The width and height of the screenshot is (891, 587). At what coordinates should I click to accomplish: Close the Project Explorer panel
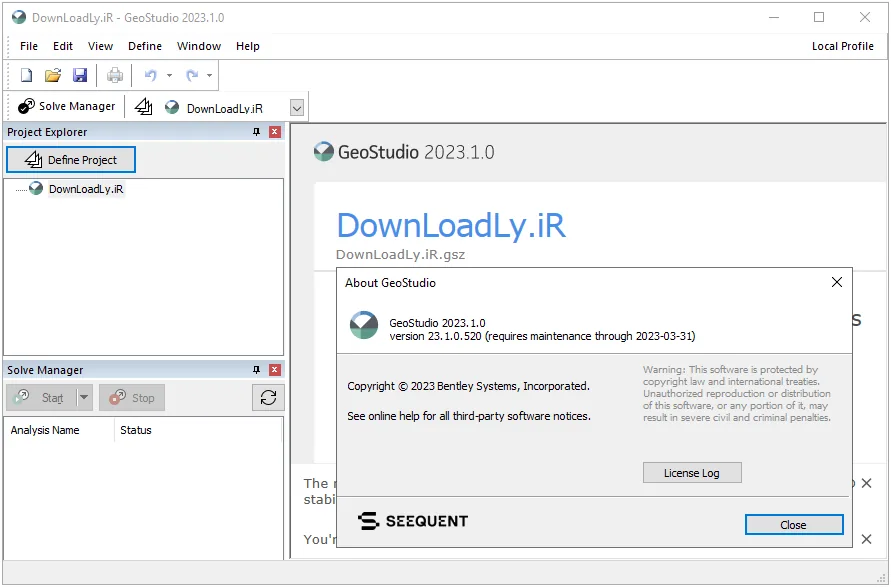coord(275,132)
